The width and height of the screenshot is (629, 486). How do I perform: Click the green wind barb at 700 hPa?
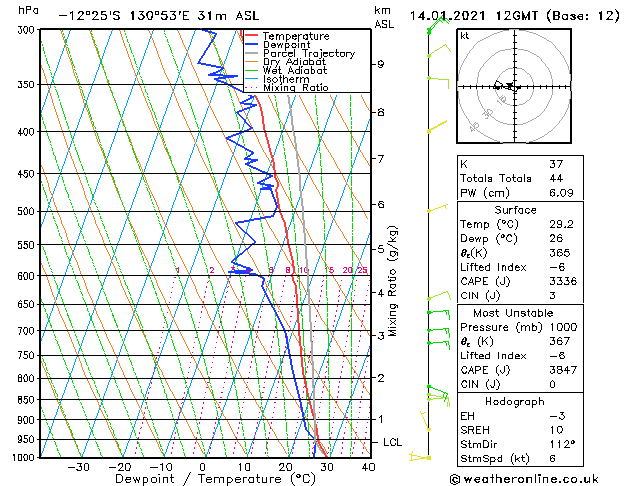point(438,332)
